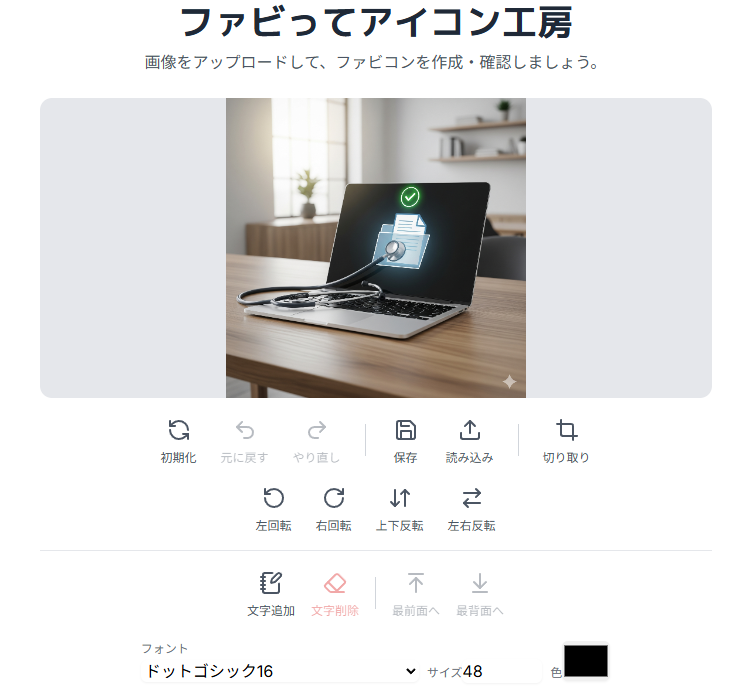Bring to front with 最前面へ
Screen dimensions: 752x700
click(x=416, y=583)
